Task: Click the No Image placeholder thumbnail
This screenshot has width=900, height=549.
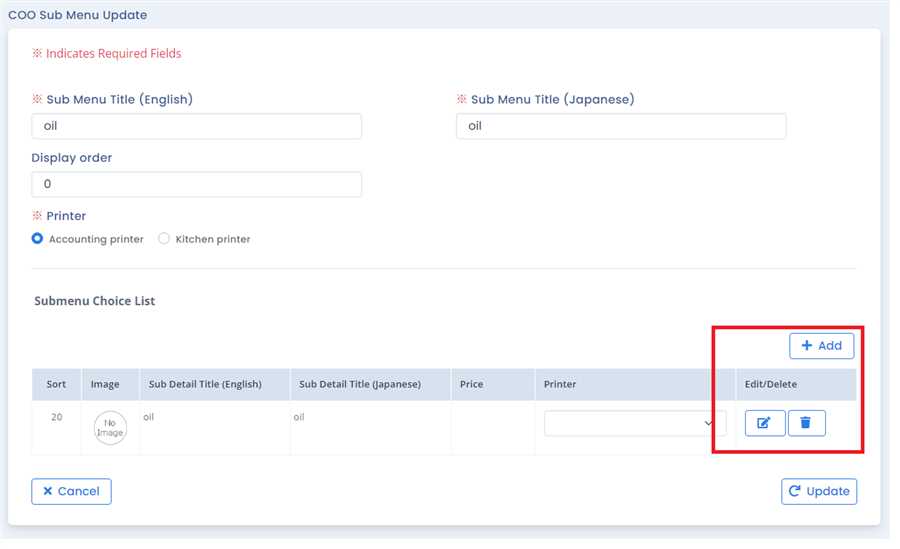Action: coord(110,428)
